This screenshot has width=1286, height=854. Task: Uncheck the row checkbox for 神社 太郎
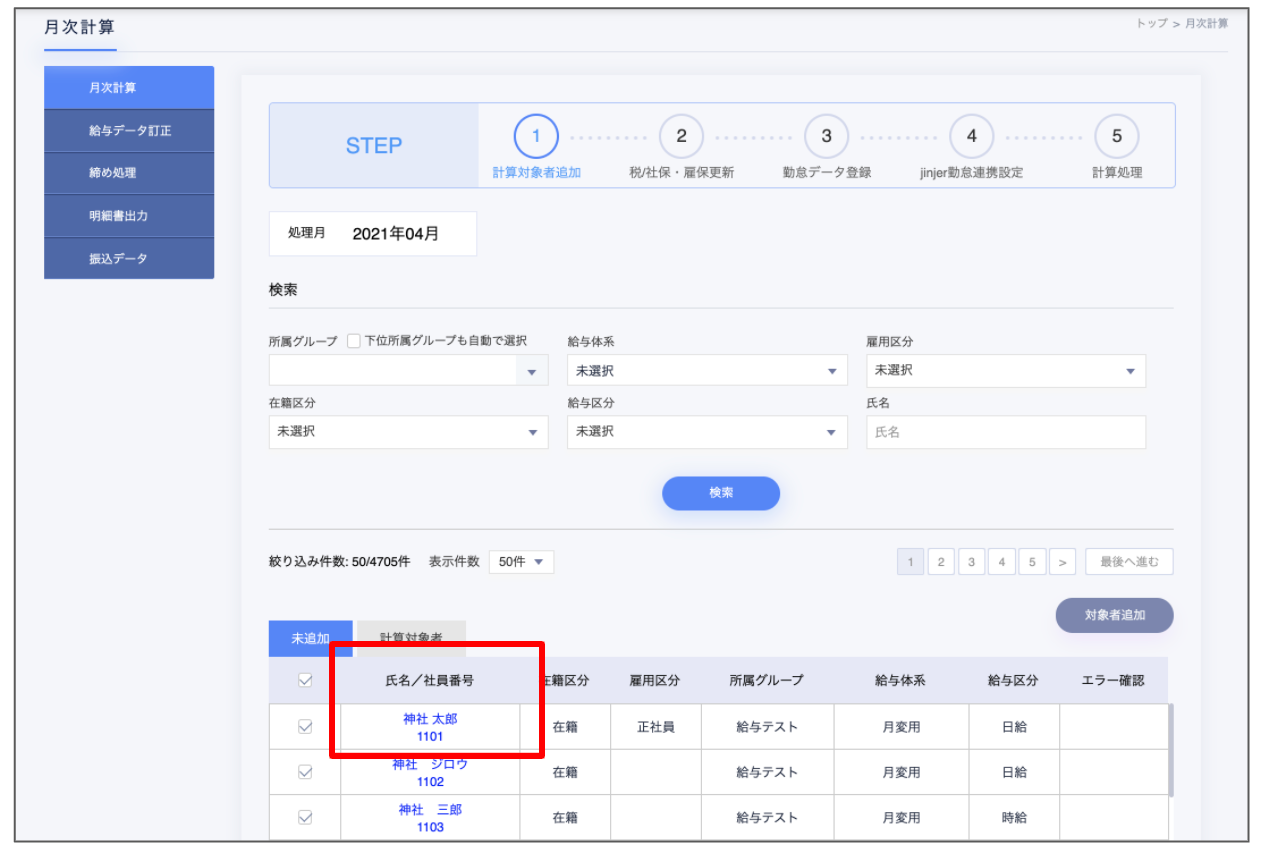point(305,727)
